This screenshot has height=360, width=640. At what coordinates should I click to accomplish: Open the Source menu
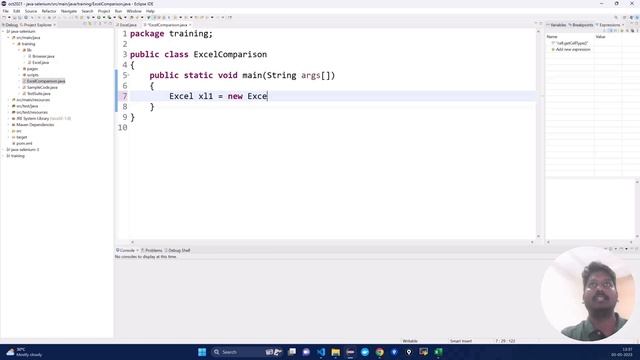pos(31,11)
